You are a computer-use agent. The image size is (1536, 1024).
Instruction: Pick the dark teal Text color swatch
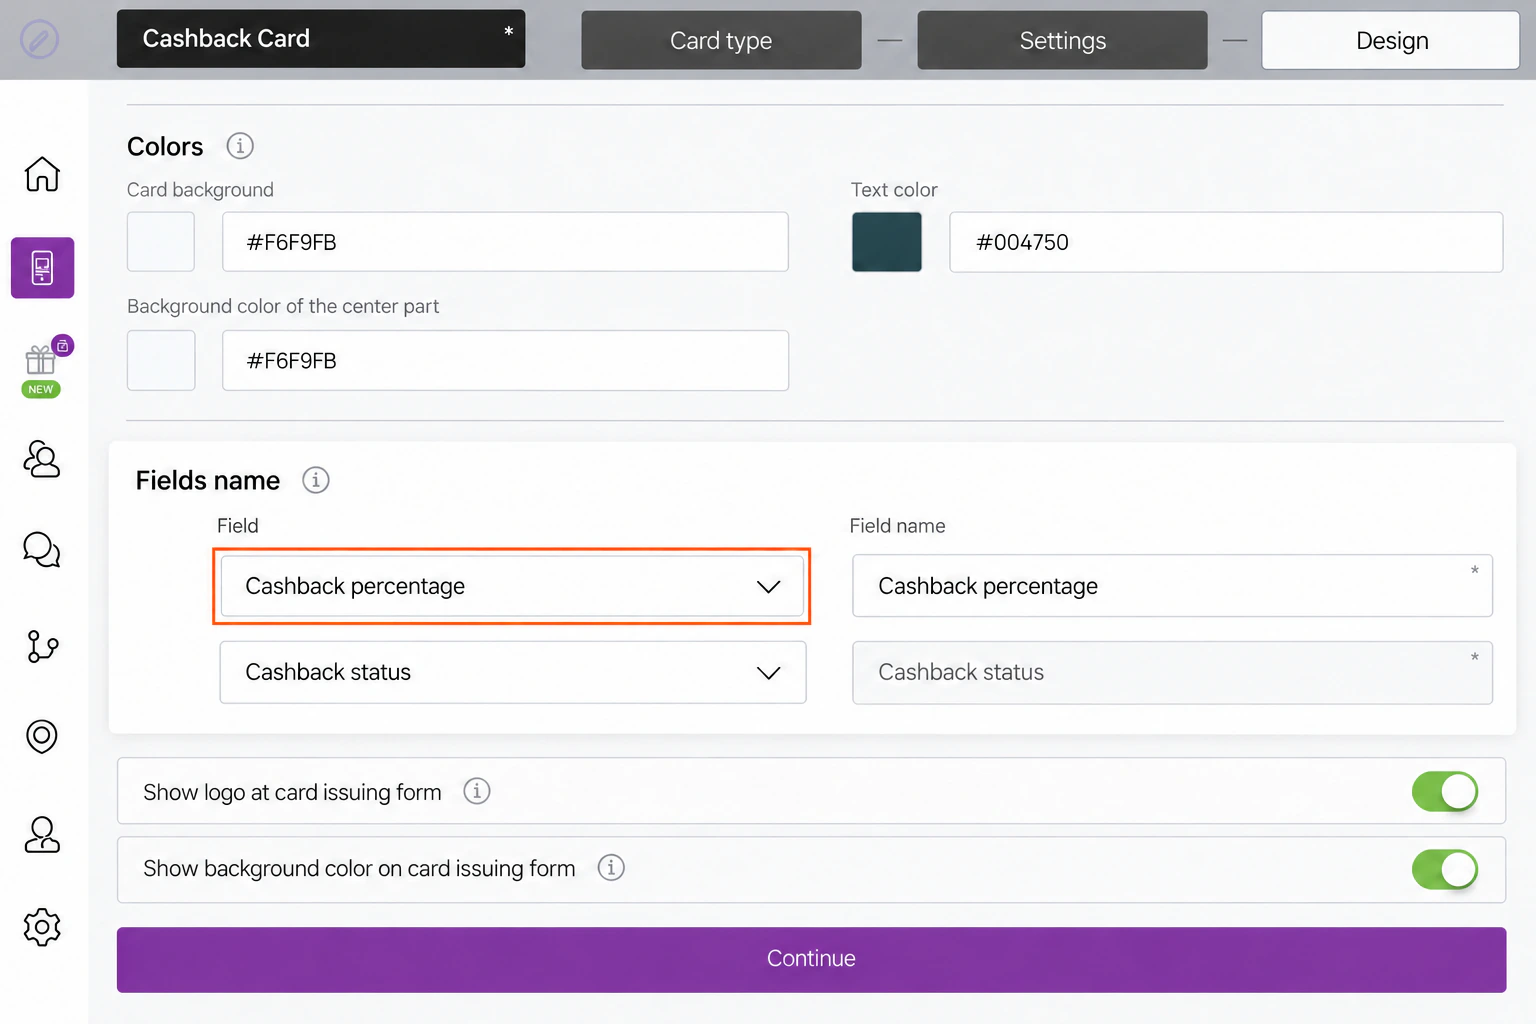click(887, 242)
